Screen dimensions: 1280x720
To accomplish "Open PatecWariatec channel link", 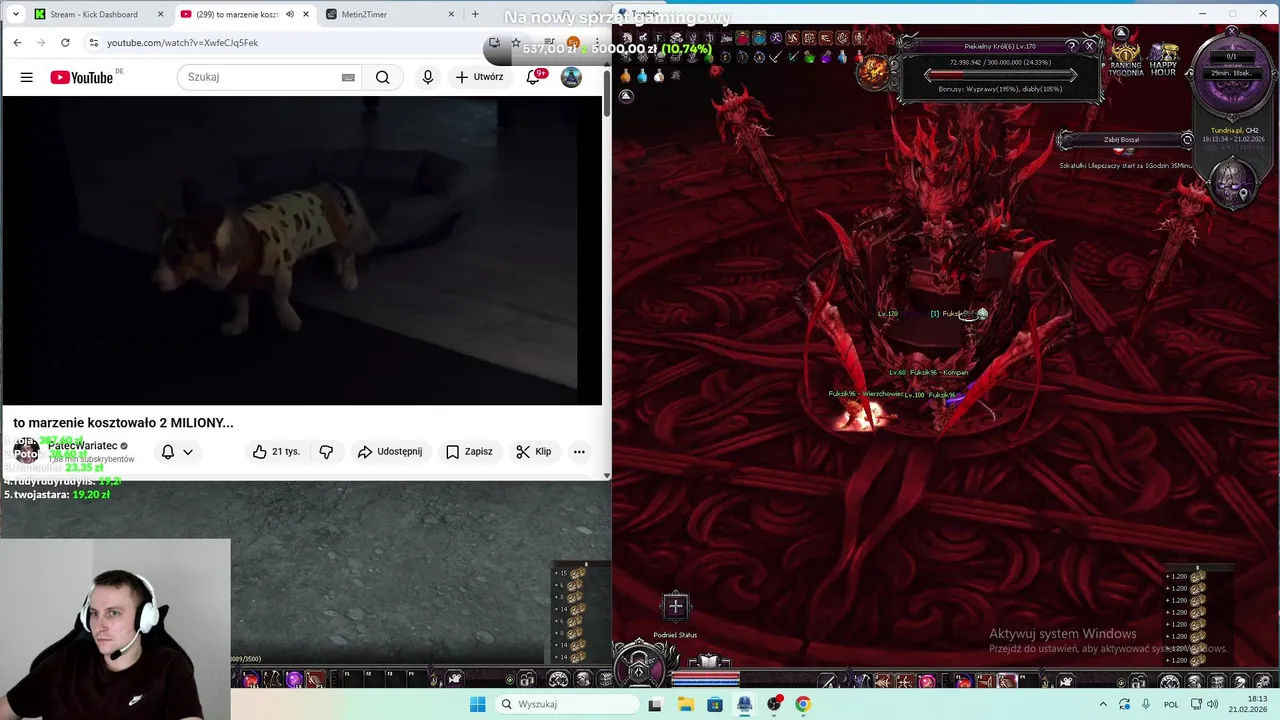I will click(x=83, y=445).
